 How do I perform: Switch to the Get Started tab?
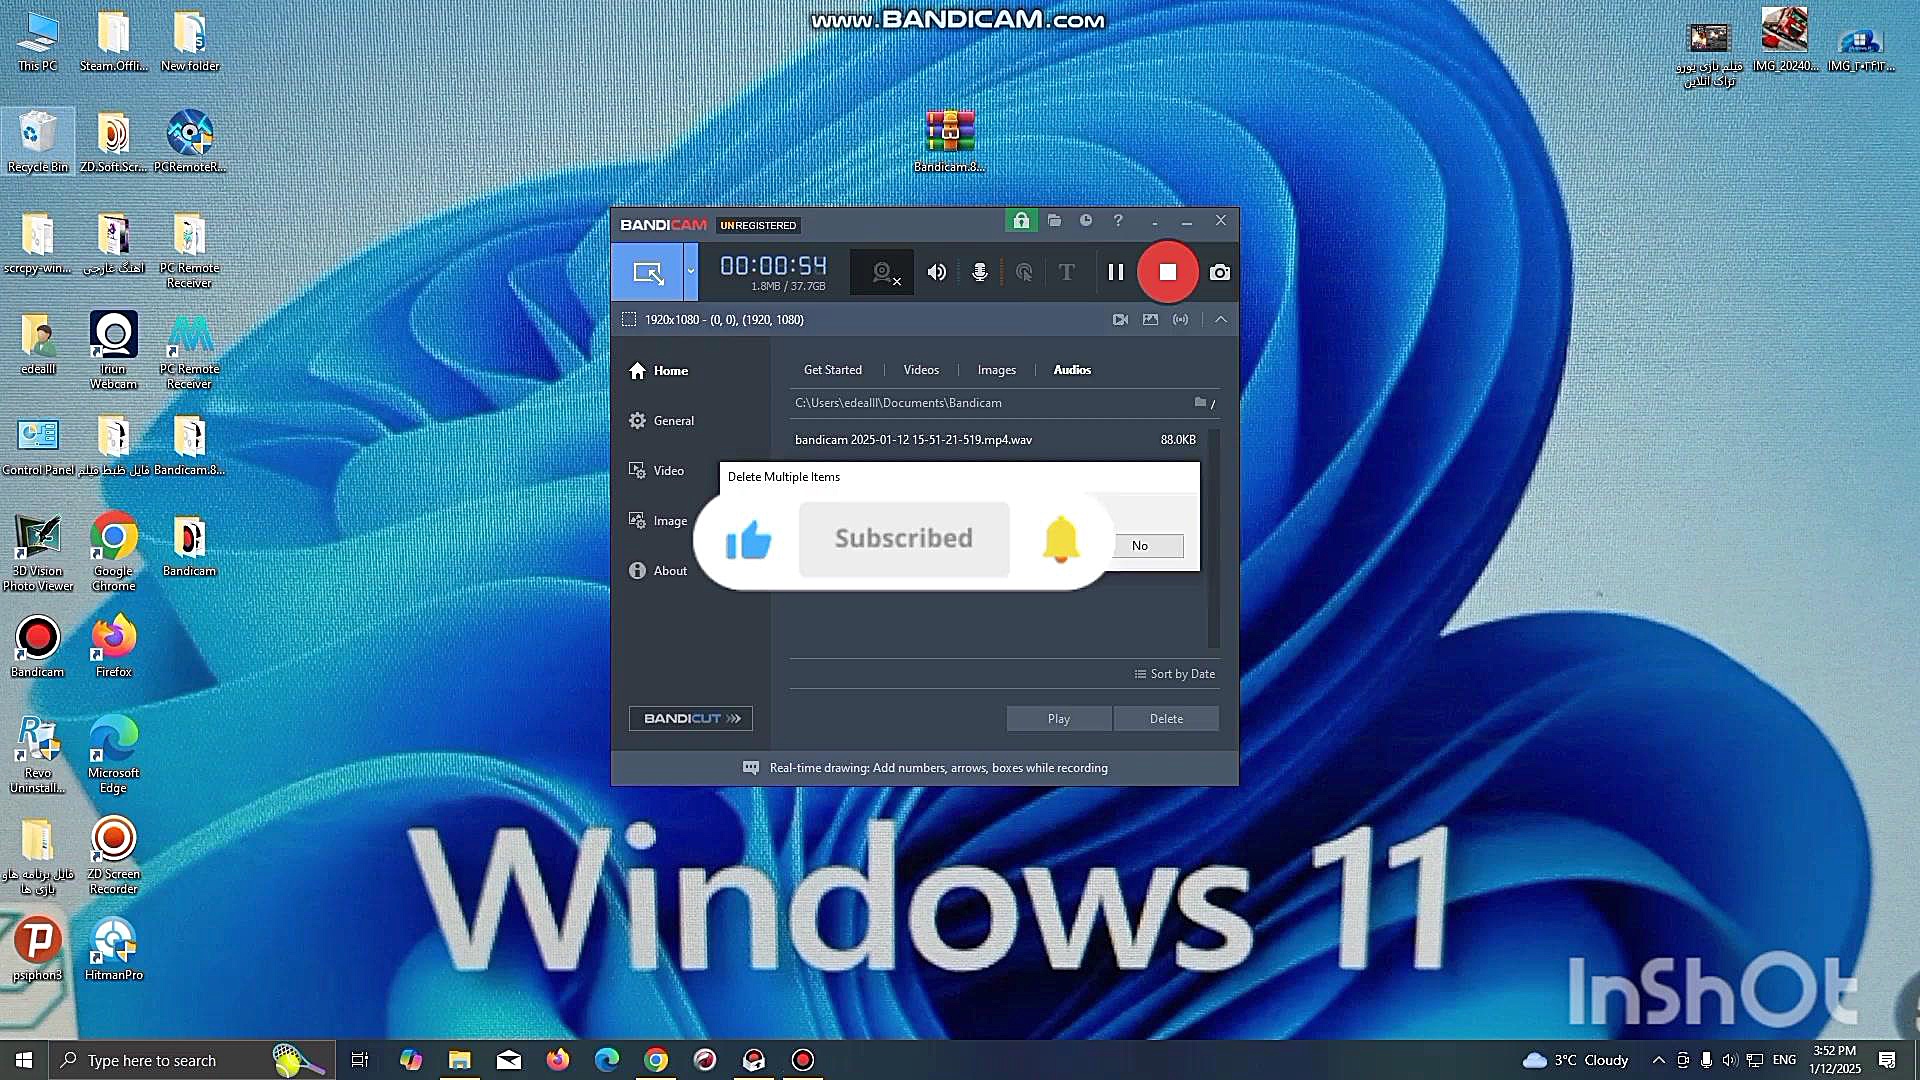point(833,370)
